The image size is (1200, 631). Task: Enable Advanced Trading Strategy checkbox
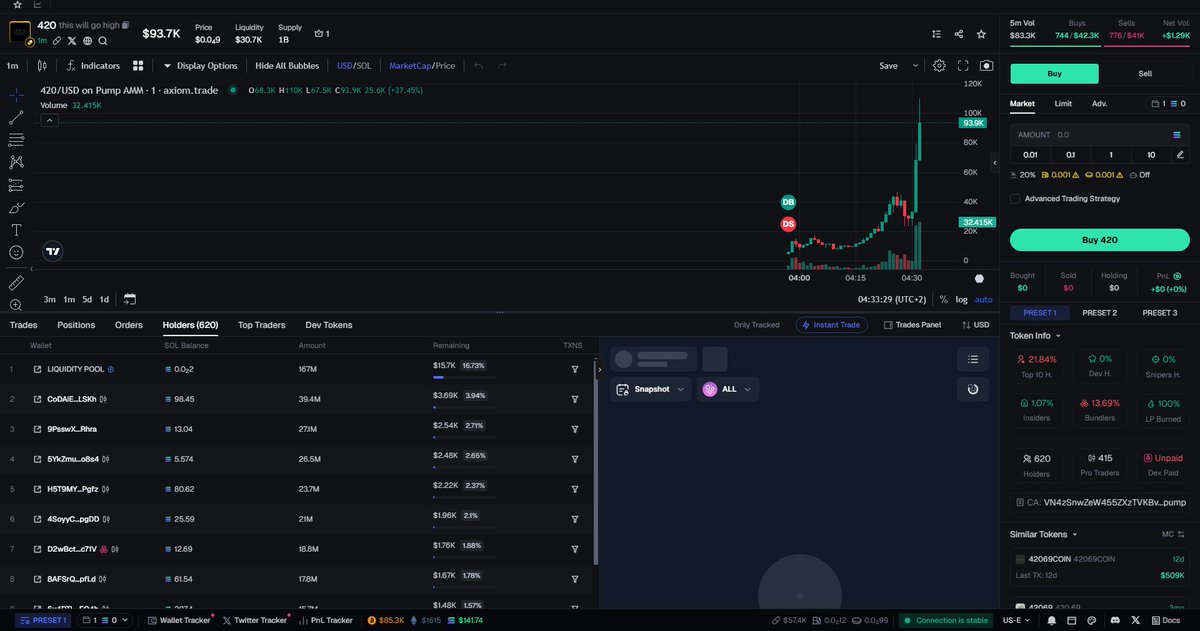(x=1015, y=199)
